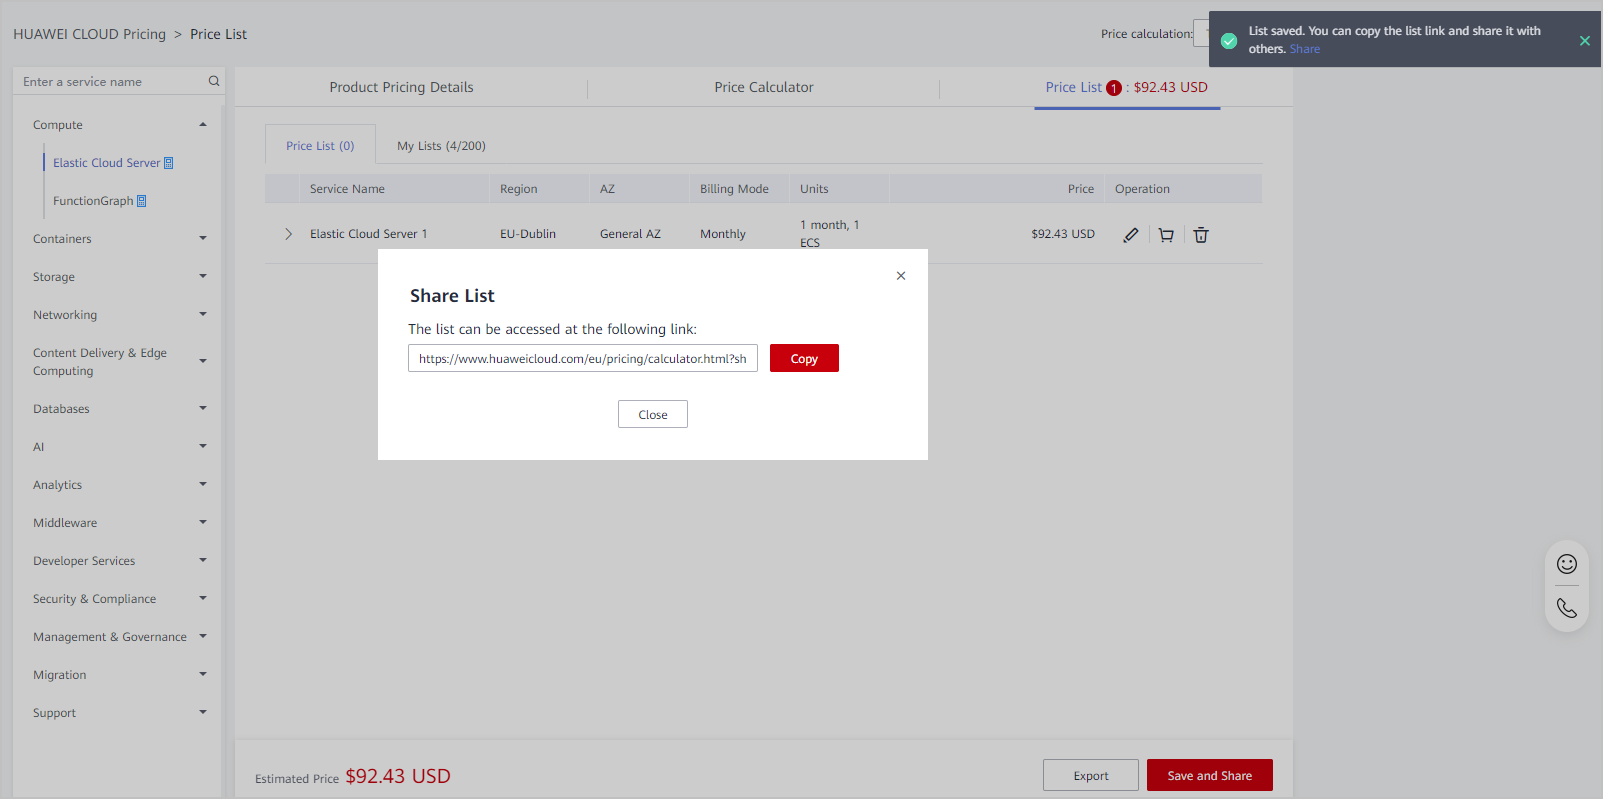Viewport: 1603px width, 799px height.
Task: Click the AZ column header
Action: 607,189
